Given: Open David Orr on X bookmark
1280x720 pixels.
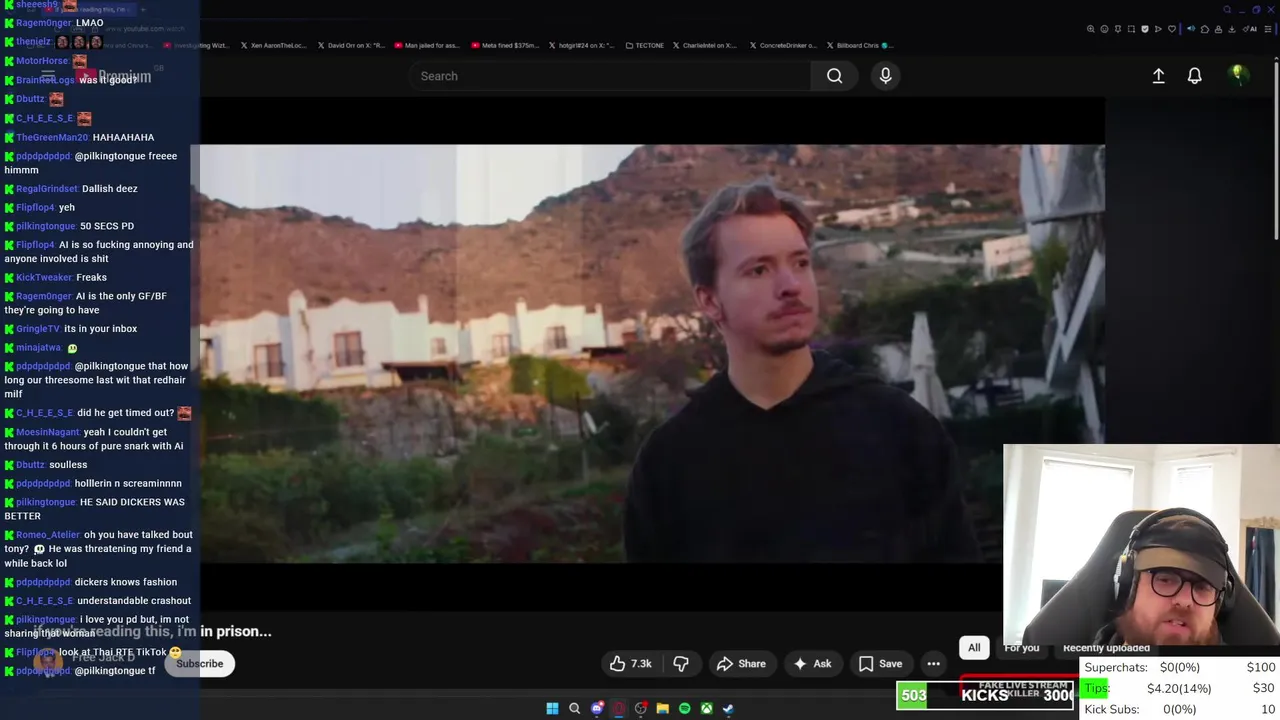Looking at the screenshot, I should pyautogui.click(x=350, y=45).
